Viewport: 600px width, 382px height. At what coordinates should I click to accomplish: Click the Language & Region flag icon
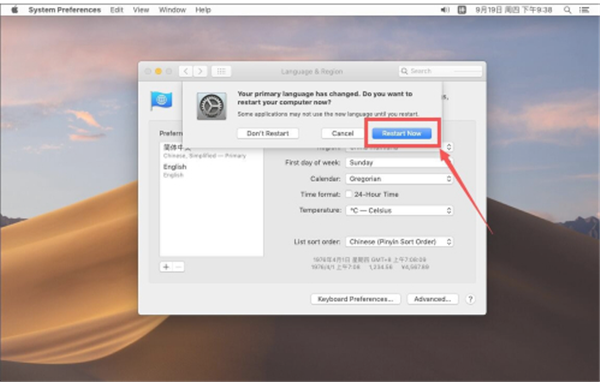[161, 101]
